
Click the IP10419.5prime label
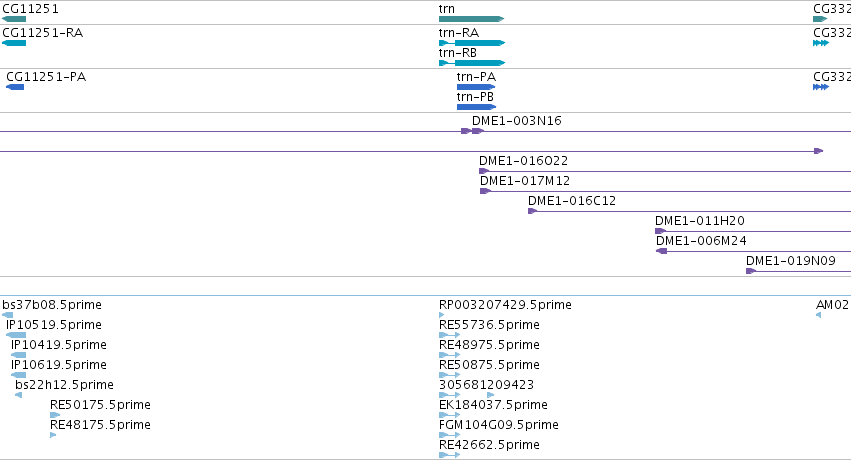tap(59, 345)
